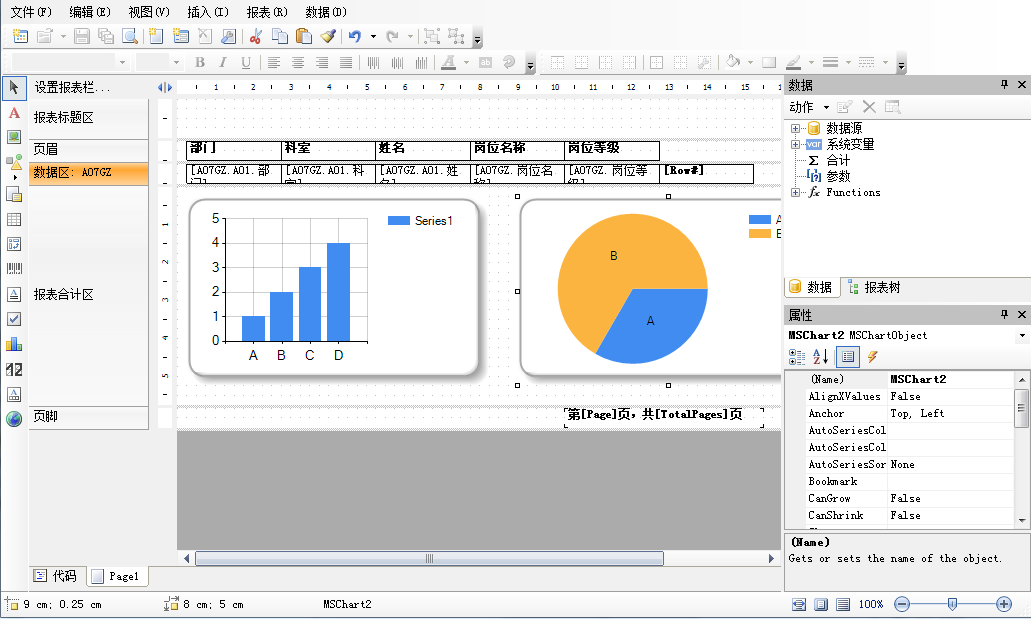1031x619 pixels.
Task: Activate the format painter brush
Action: click(x=328, y=36)
